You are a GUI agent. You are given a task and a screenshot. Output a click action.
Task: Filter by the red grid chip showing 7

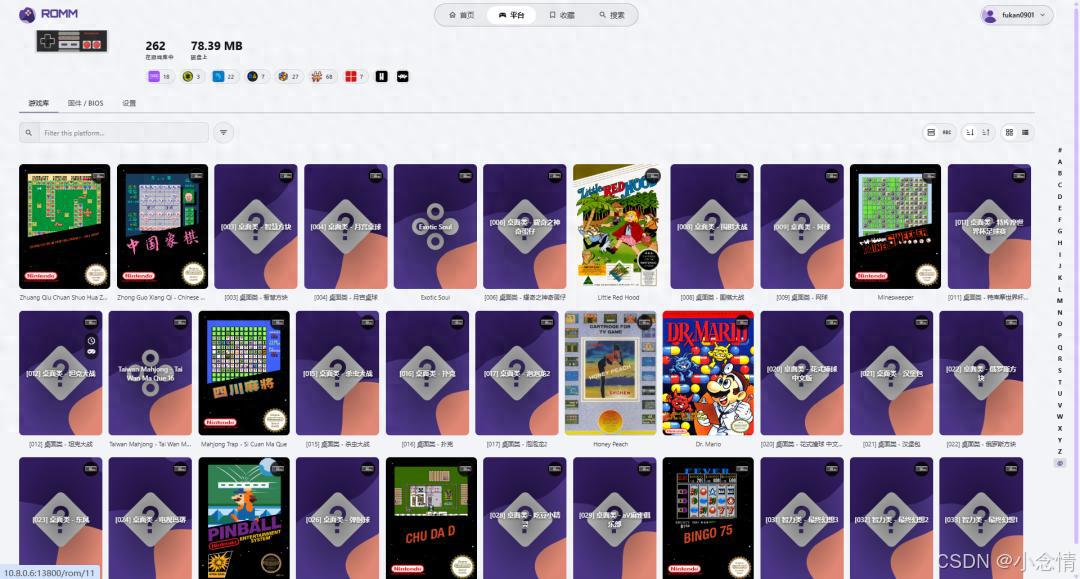354,76
